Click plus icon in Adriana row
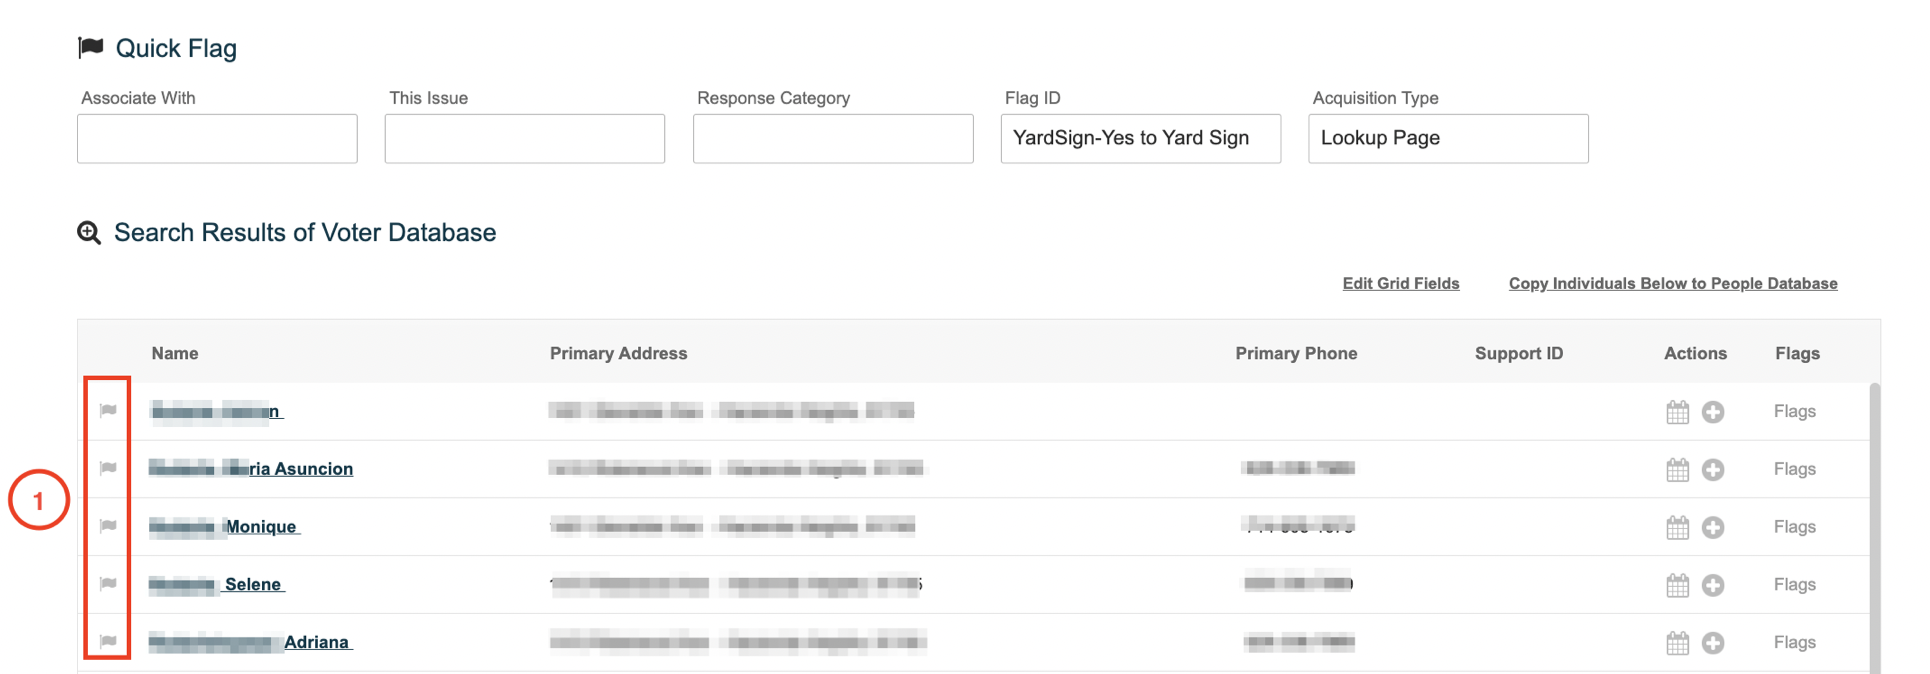The height and width of the screenshot is (674, 1930). [1713, 643]
